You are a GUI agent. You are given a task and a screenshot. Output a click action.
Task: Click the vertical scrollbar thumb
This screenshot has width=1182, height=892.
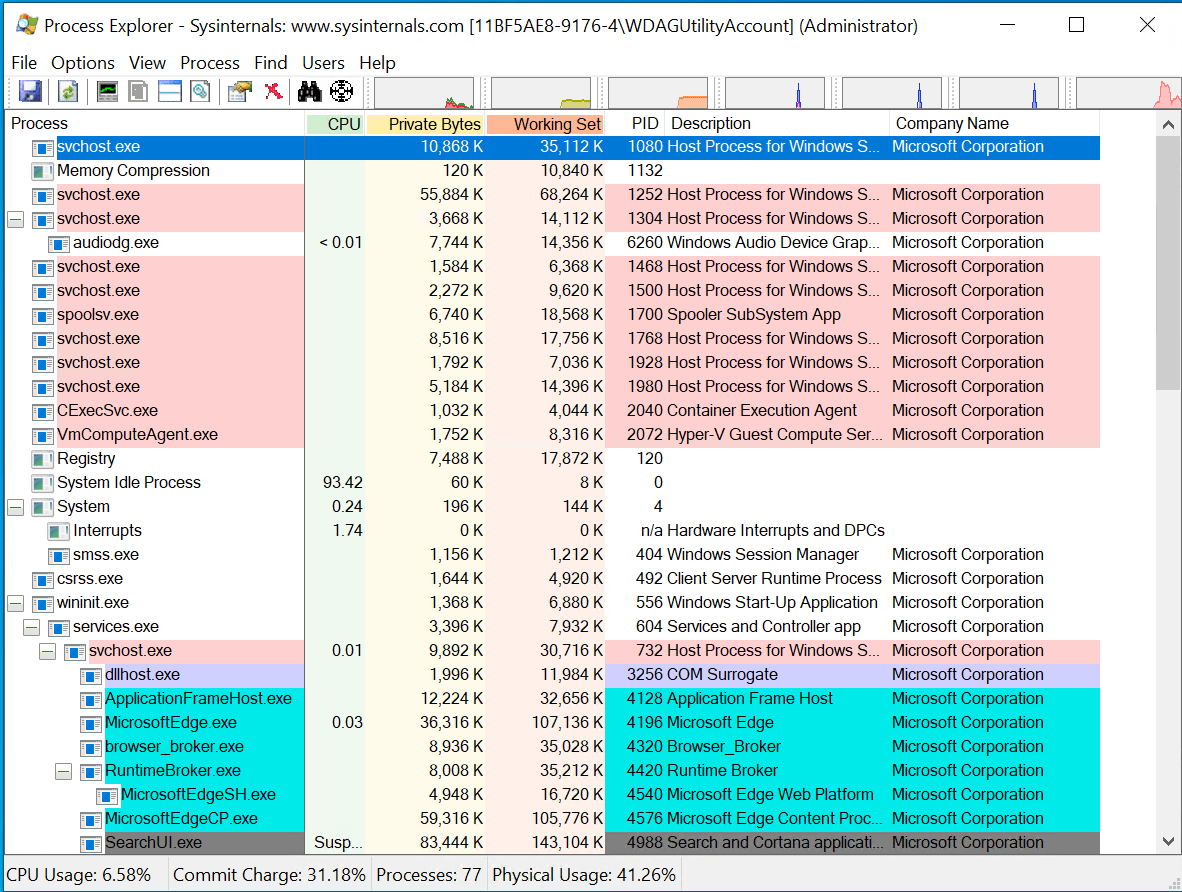[x=1168, y=263]
